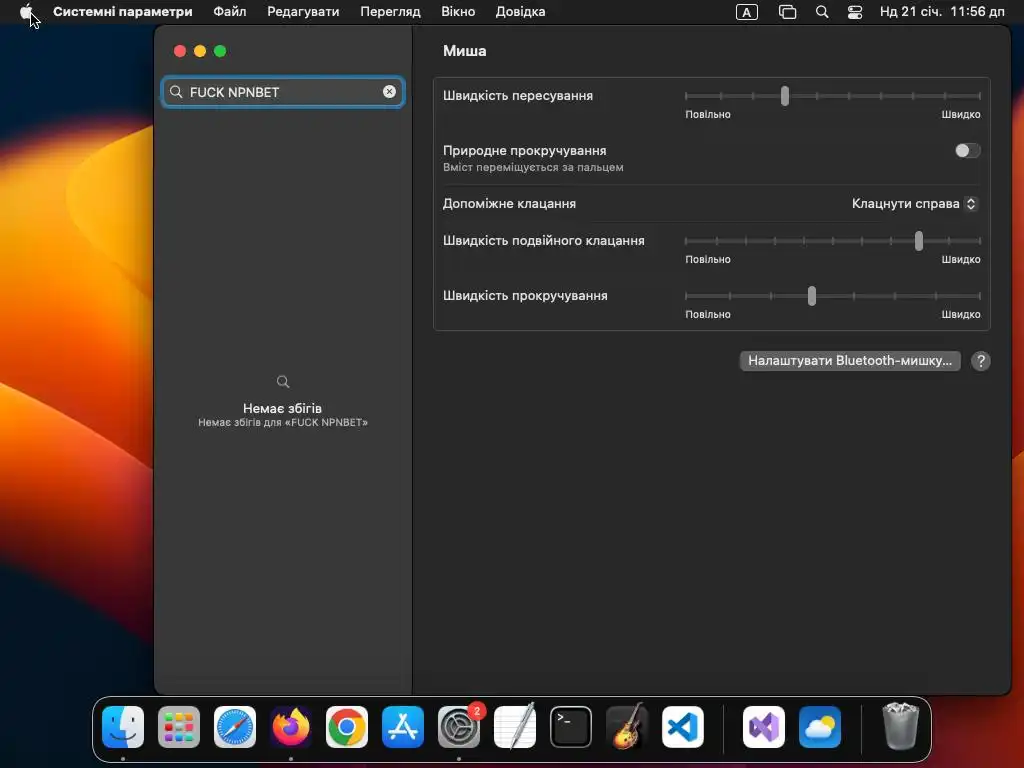
Task: Launch Firefox from the Dock
Action: point(291,727)
